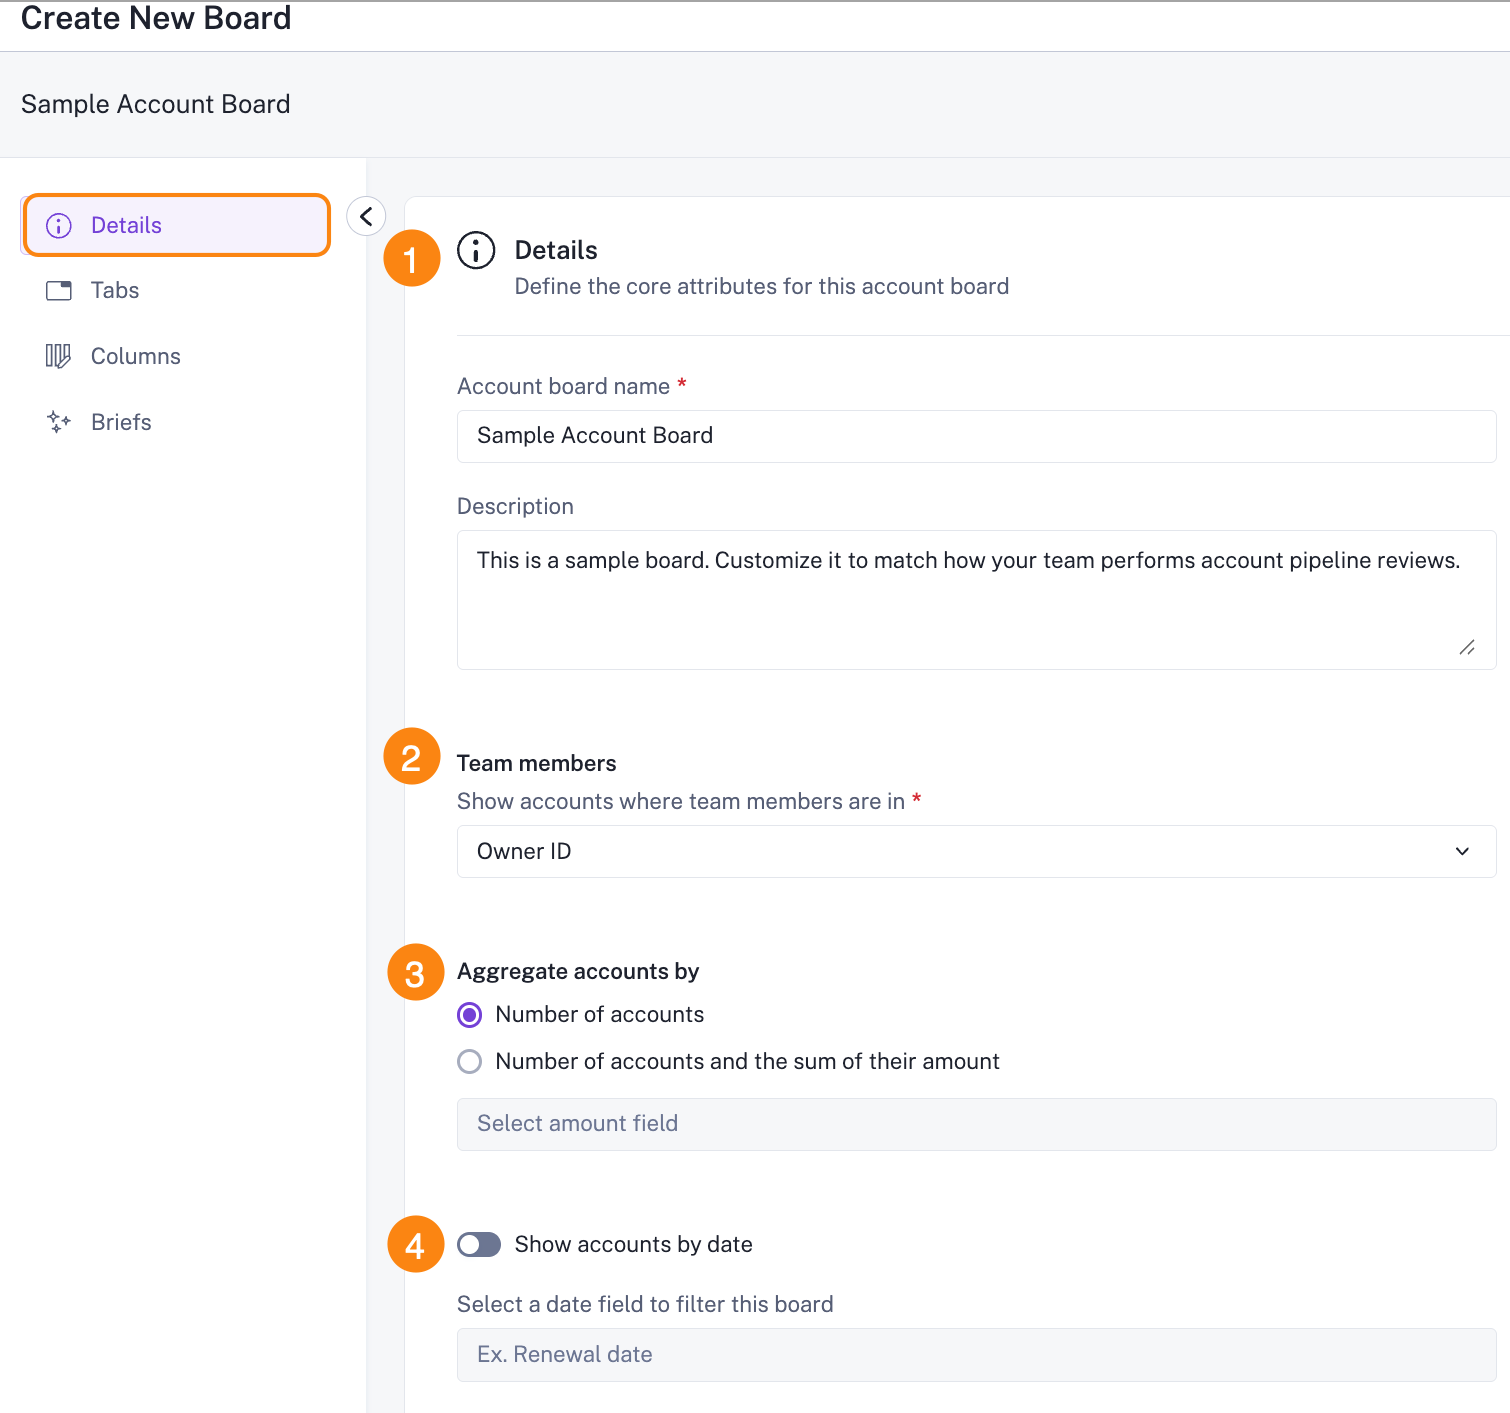1510x1413 pixels.
Task: Select Number of accounts radio button
Action: coord(469,1015)
